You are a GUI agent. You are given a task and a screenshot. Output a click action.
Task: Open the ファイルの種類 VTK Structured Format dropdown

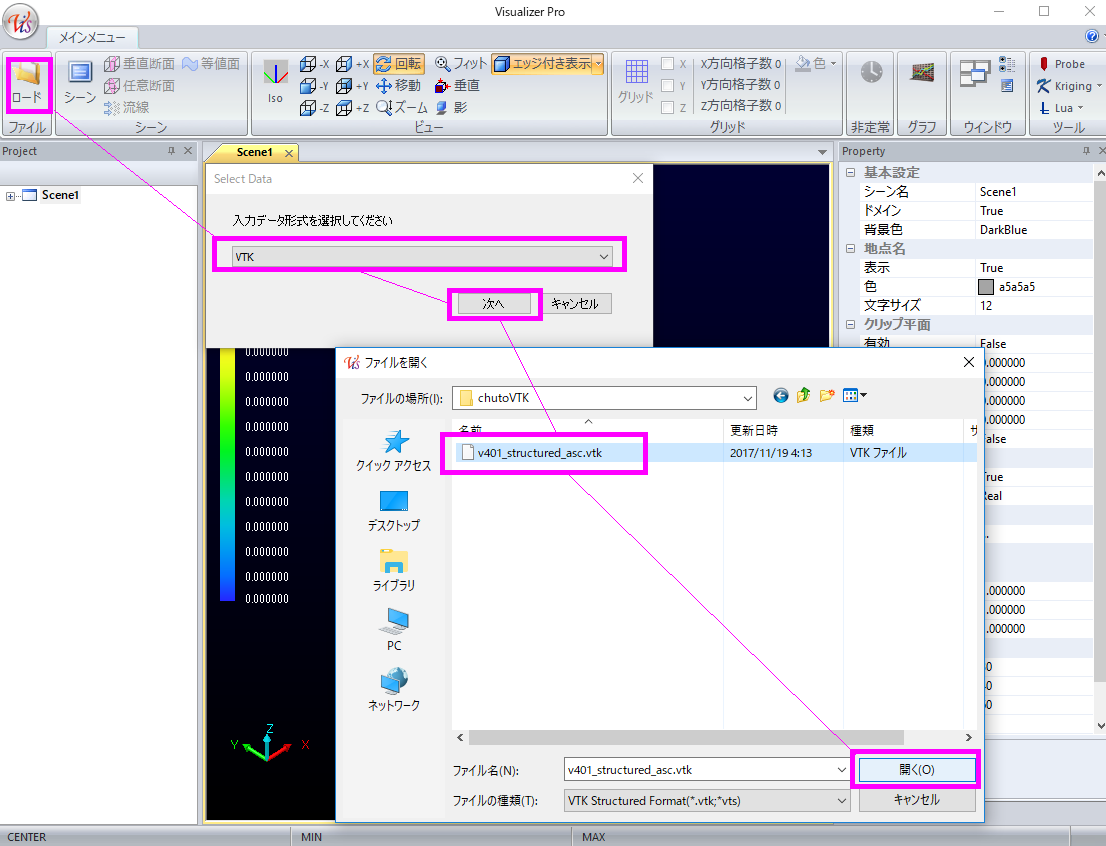pyautogui.click(x=840, y=800)
